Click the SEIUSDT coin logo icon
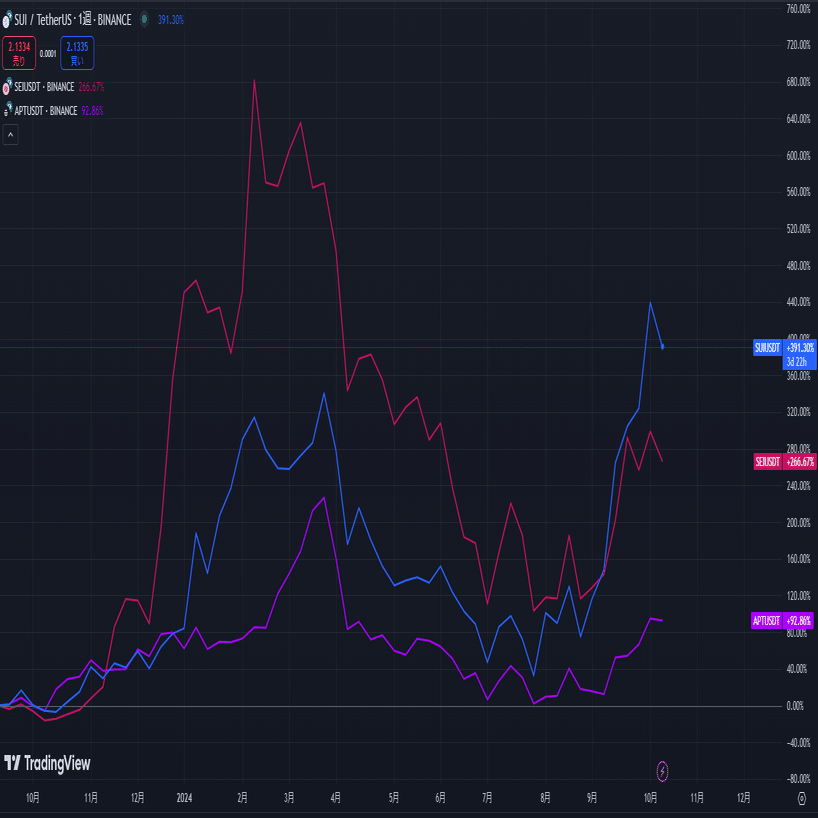Image resolution: width=818 pixels, height=818 pixels. point(7,87)
